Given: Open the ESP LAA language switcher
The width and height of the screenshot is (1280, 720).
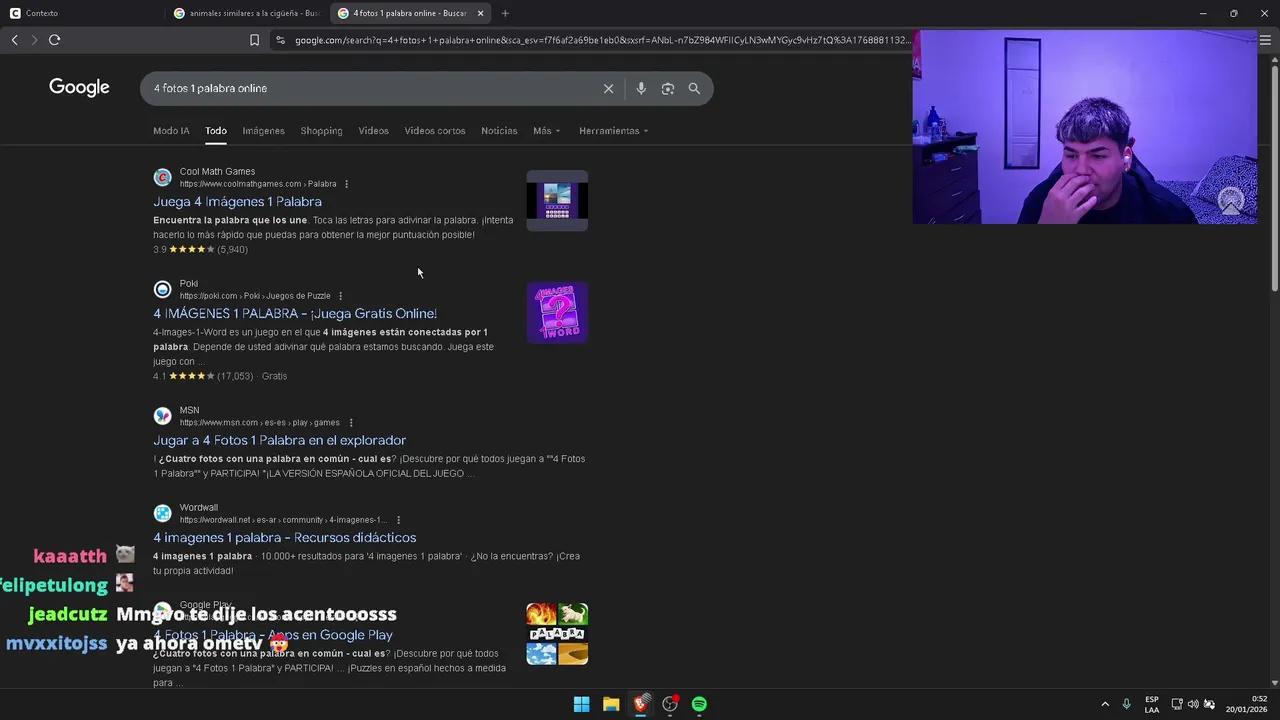Looking at the screenshot, I should click(x=1152, y=704).
